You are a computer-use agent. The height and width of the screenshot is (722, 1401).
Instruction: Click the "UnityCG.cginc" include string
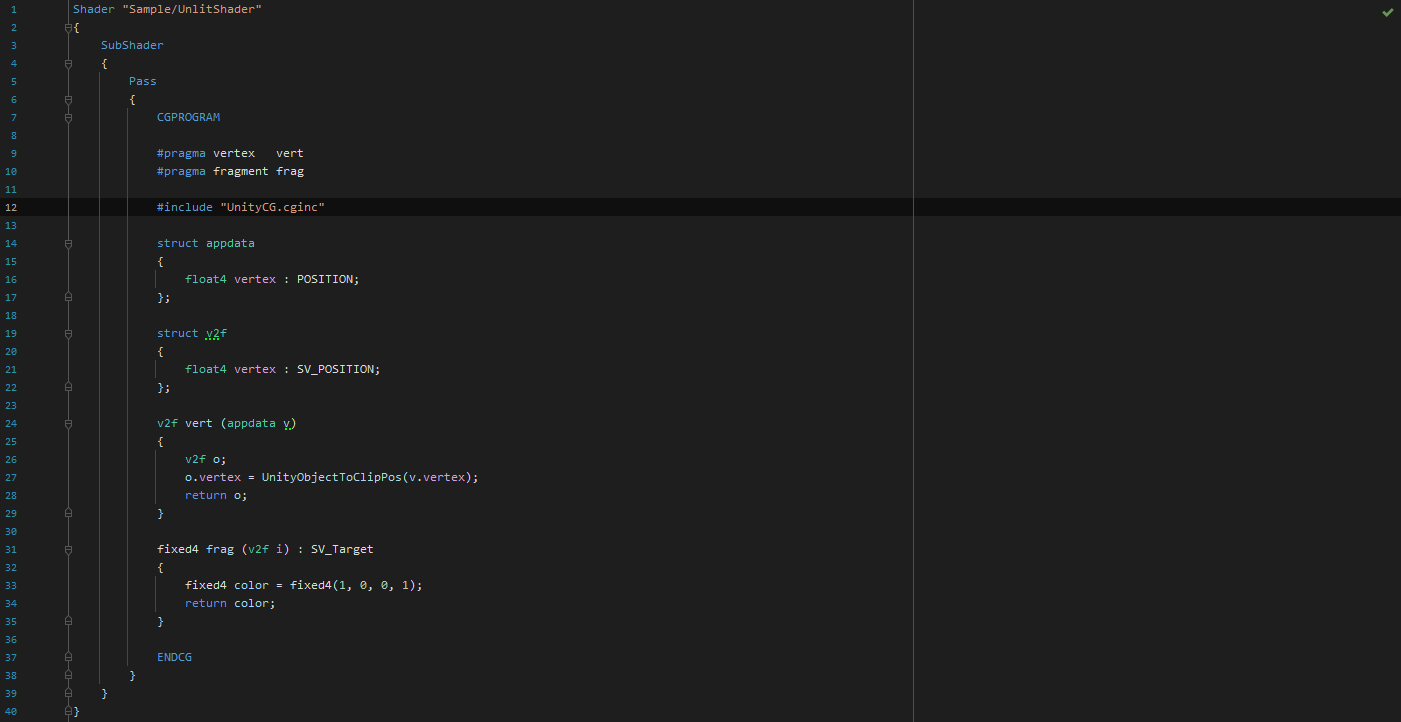pos(273,207)
